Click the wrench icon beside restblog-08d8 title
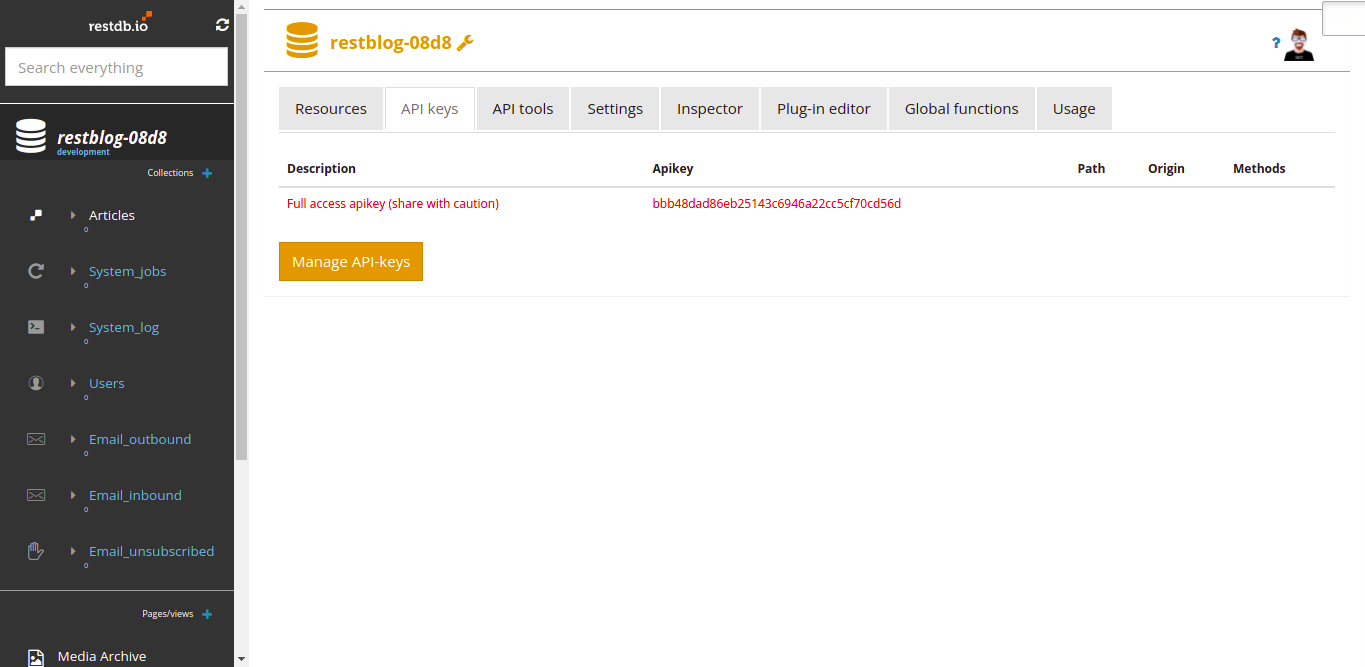Viewport: 1365px width, 667px height. pyautogui.click(x=465, y=42)
